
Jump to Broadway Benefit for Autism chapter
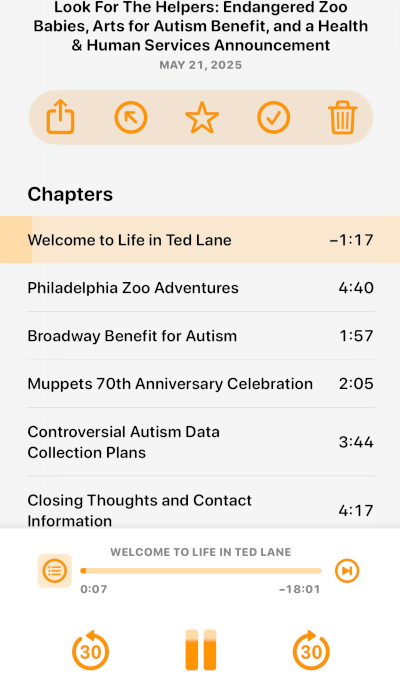click(x=200, y=336)
